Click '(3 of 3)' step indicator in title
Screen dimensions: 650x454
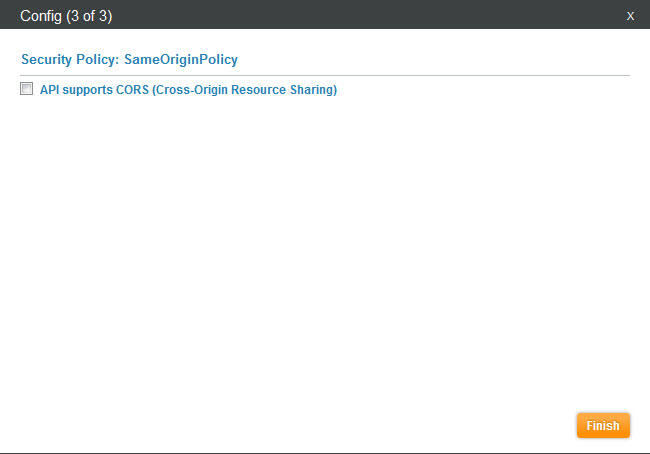tap(89, 15)
